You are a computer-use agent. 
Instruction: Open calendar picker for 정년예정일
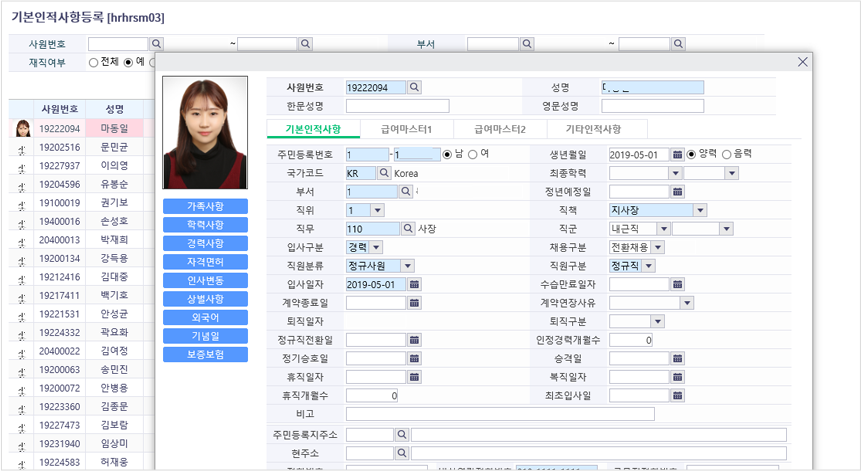click(x=678, y=192)
